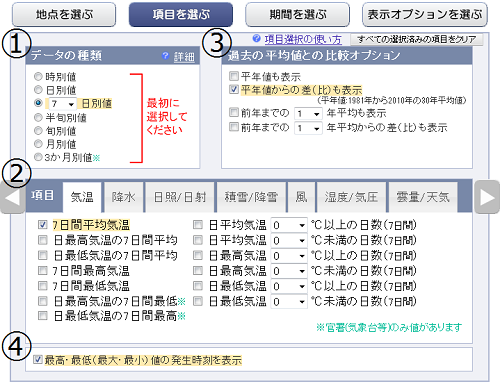The width and height of the screenshot is (500, 384).
Task: Uncheck 7日間平均気温 checkbox
Action: coord(43,225)
